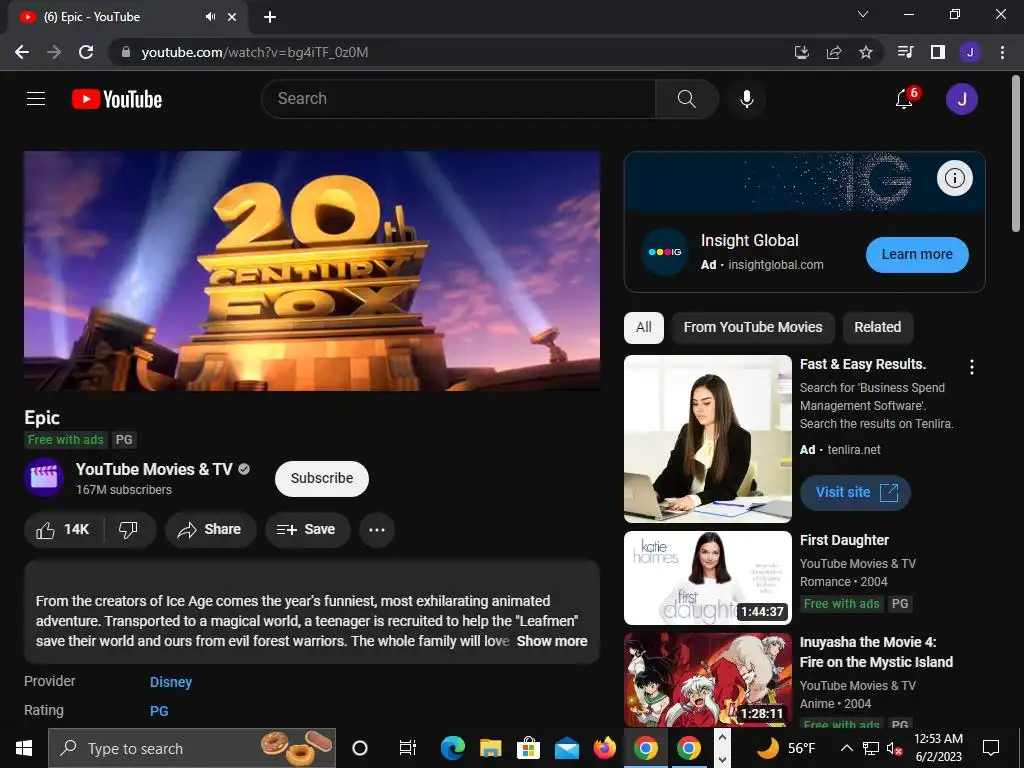
Task: Select the All filter chip
Action: tap(644, 327)
